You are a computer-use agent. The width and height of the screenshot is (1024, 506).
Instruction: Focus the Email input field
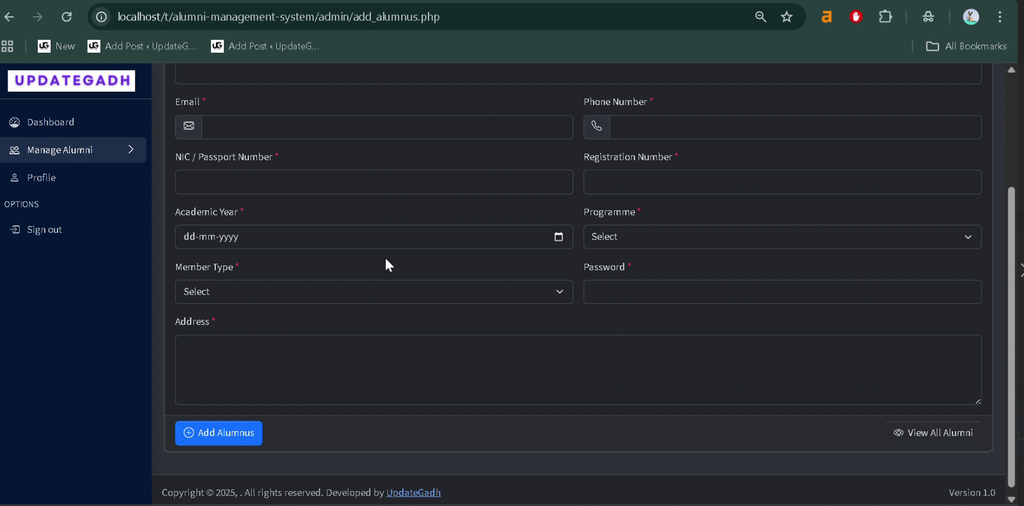tap(387, 127)
